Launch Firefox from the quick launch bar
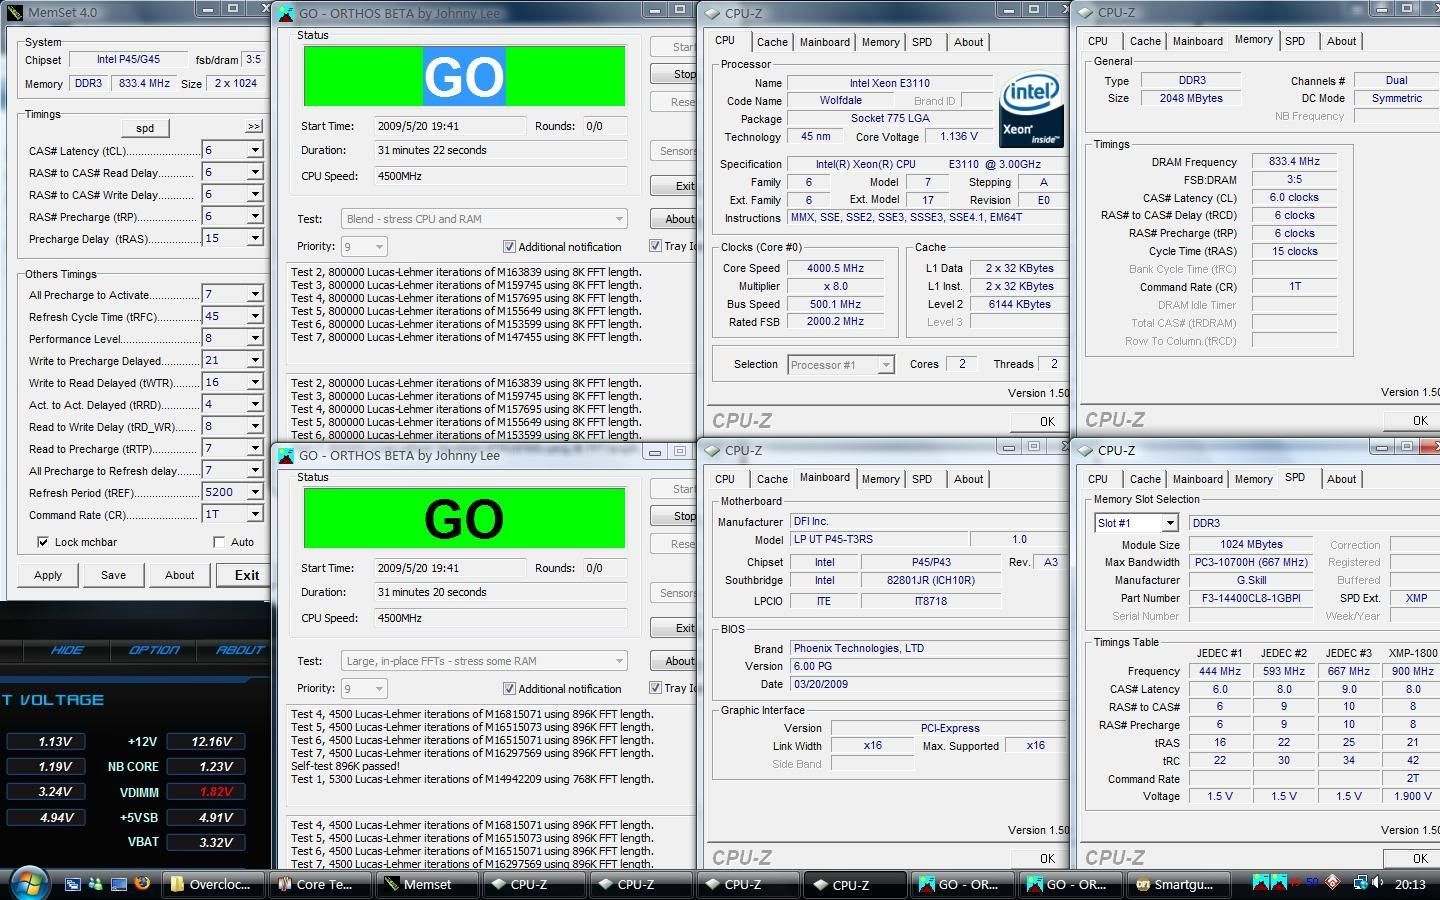The image size is (1440, 900). 142,884
